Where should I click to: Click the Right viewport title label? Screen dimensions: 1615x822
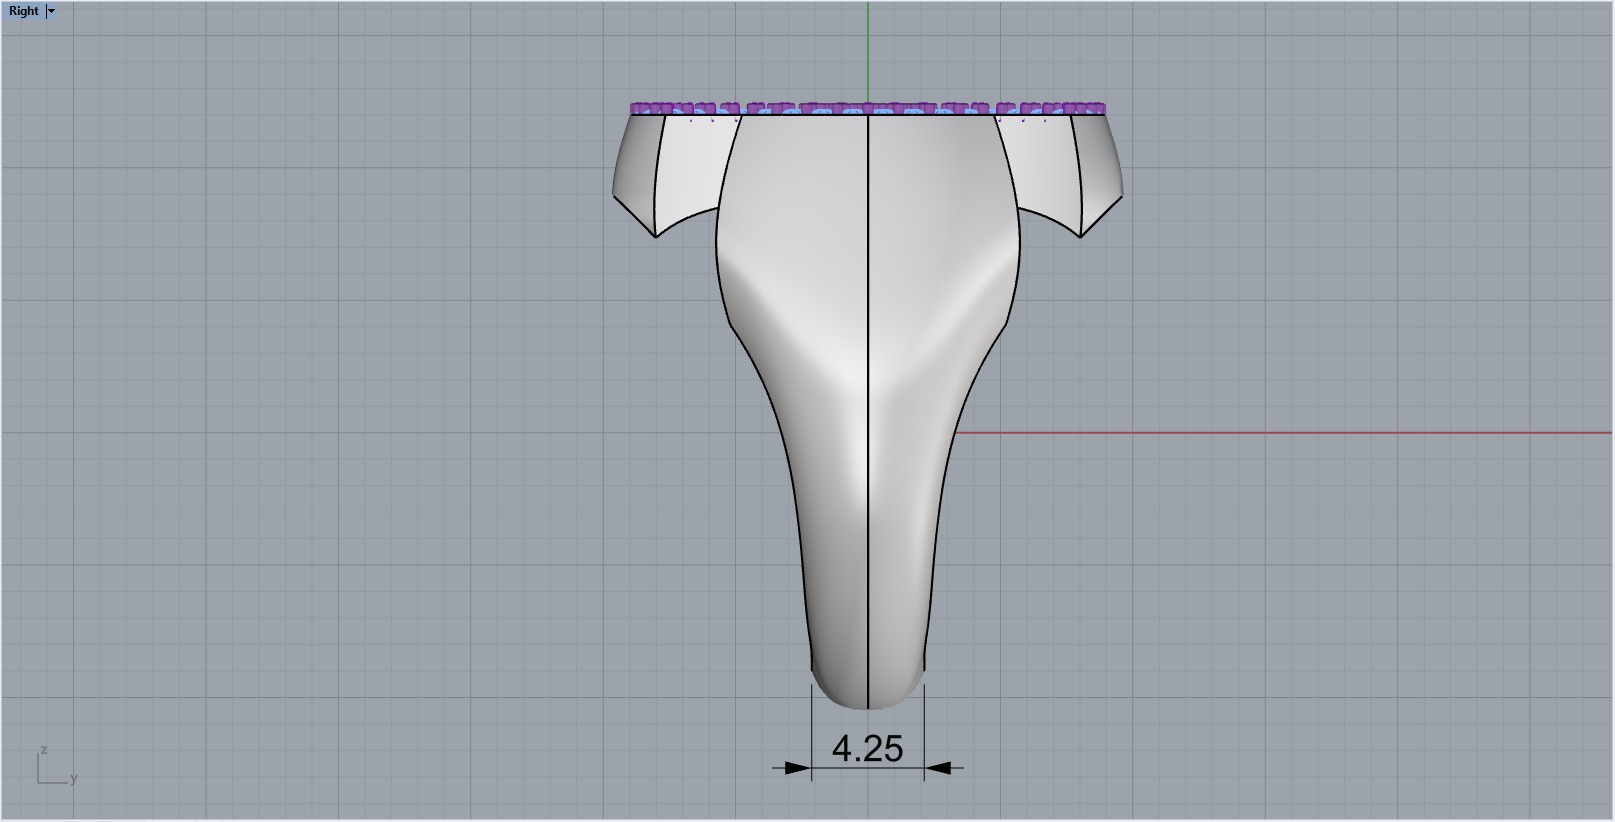pyautogui.click(x=24, y=11)
